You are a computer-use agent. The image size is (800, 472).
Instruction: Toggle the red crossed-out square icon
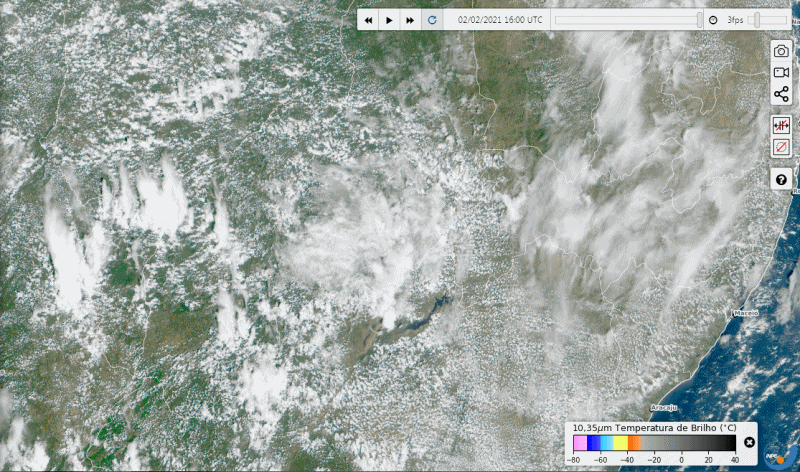pos(781,148)
